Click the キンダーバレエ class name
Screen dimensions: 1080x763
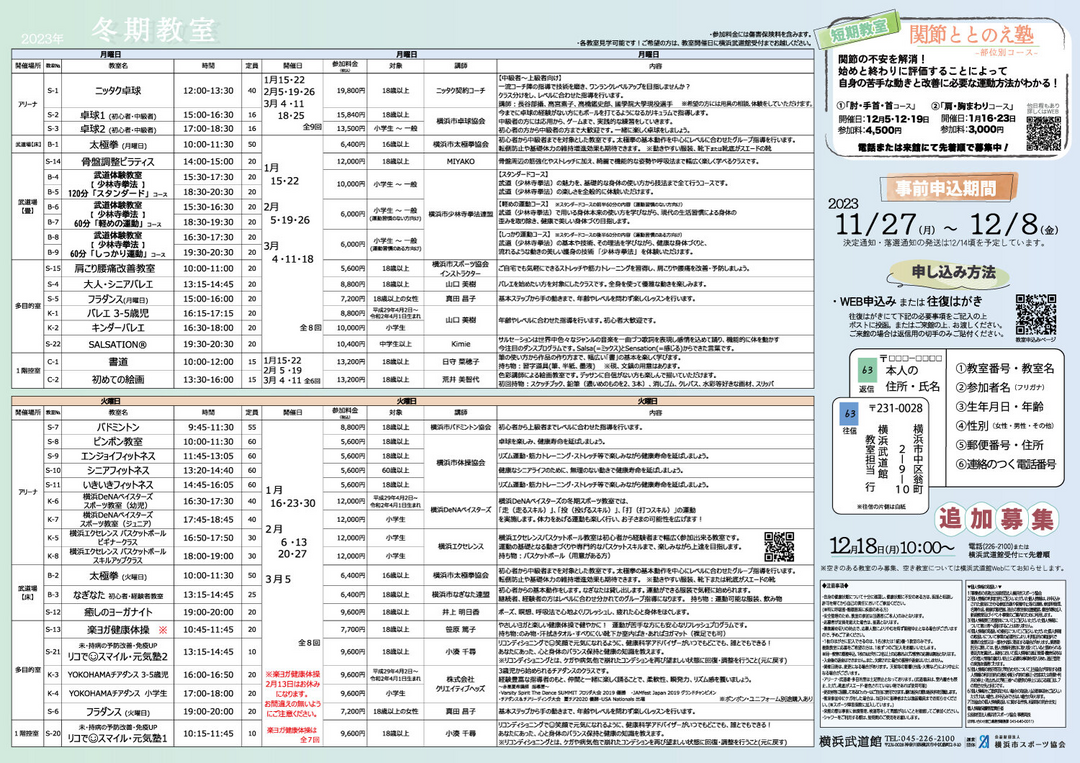(118, 328)
